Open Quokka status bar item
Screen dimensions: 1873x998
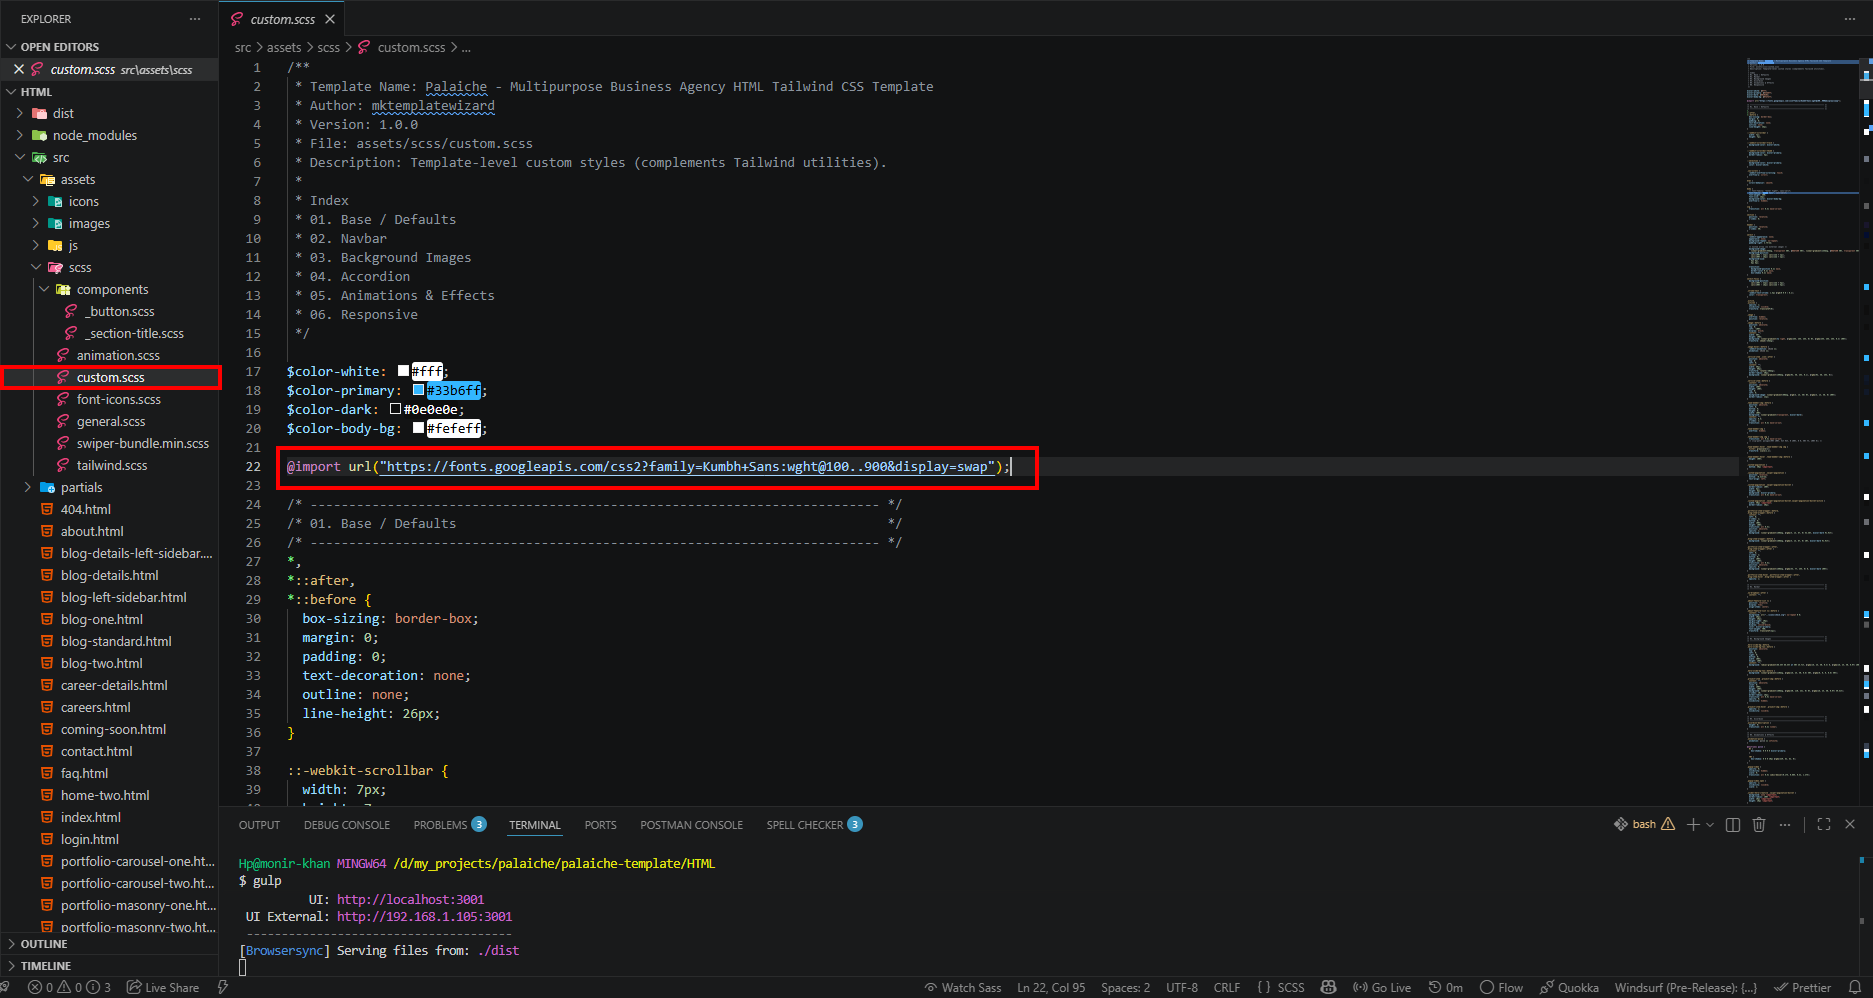1569,987
